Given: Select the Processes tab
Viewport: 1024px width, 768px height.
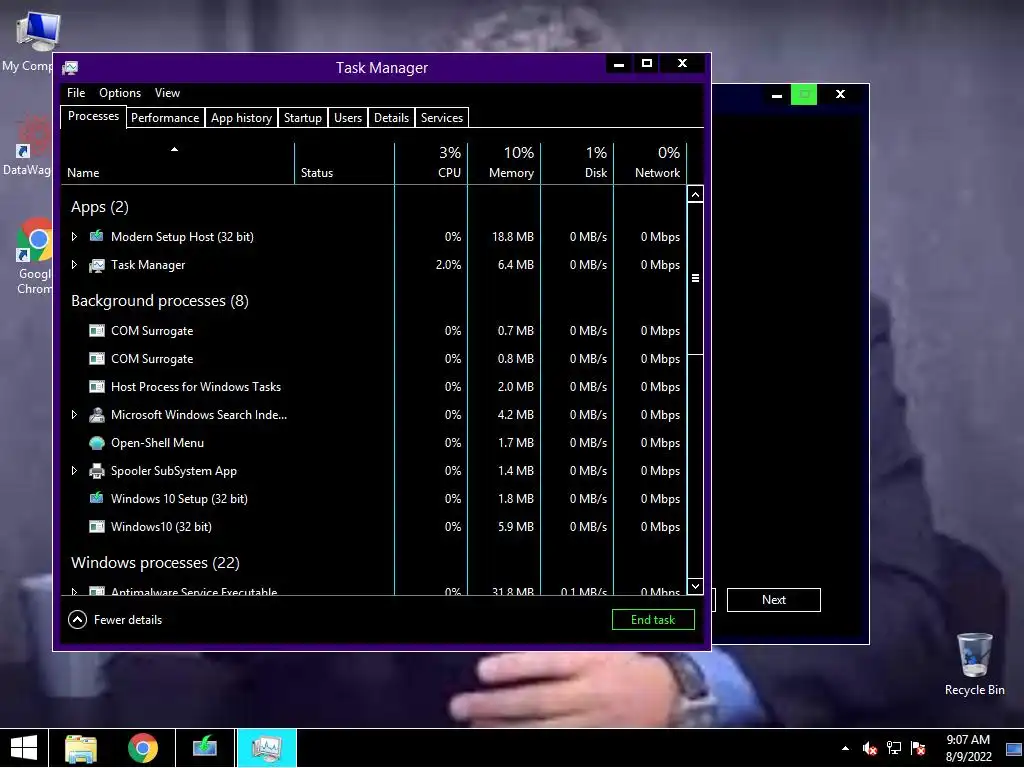Looking at the screenshot, I should 93,116.
